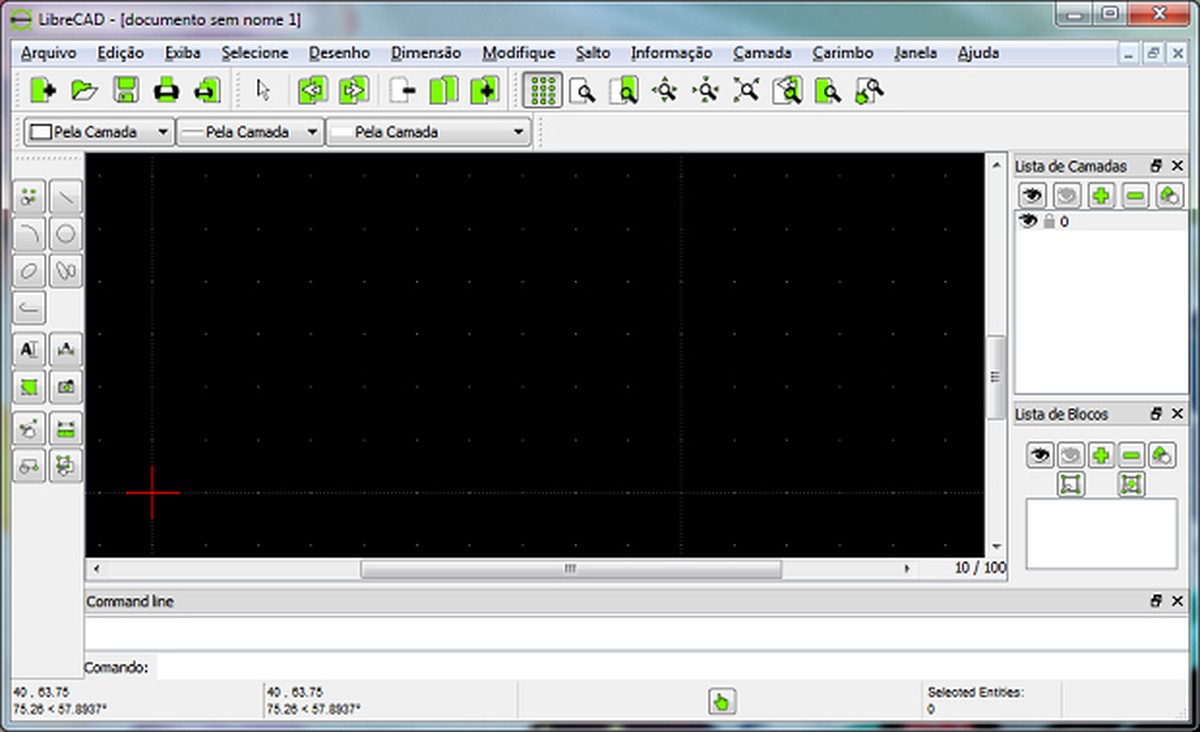Select the Circle drawing tool
The width and height of the screenshot is (1200, 732).
pos(66,234)
